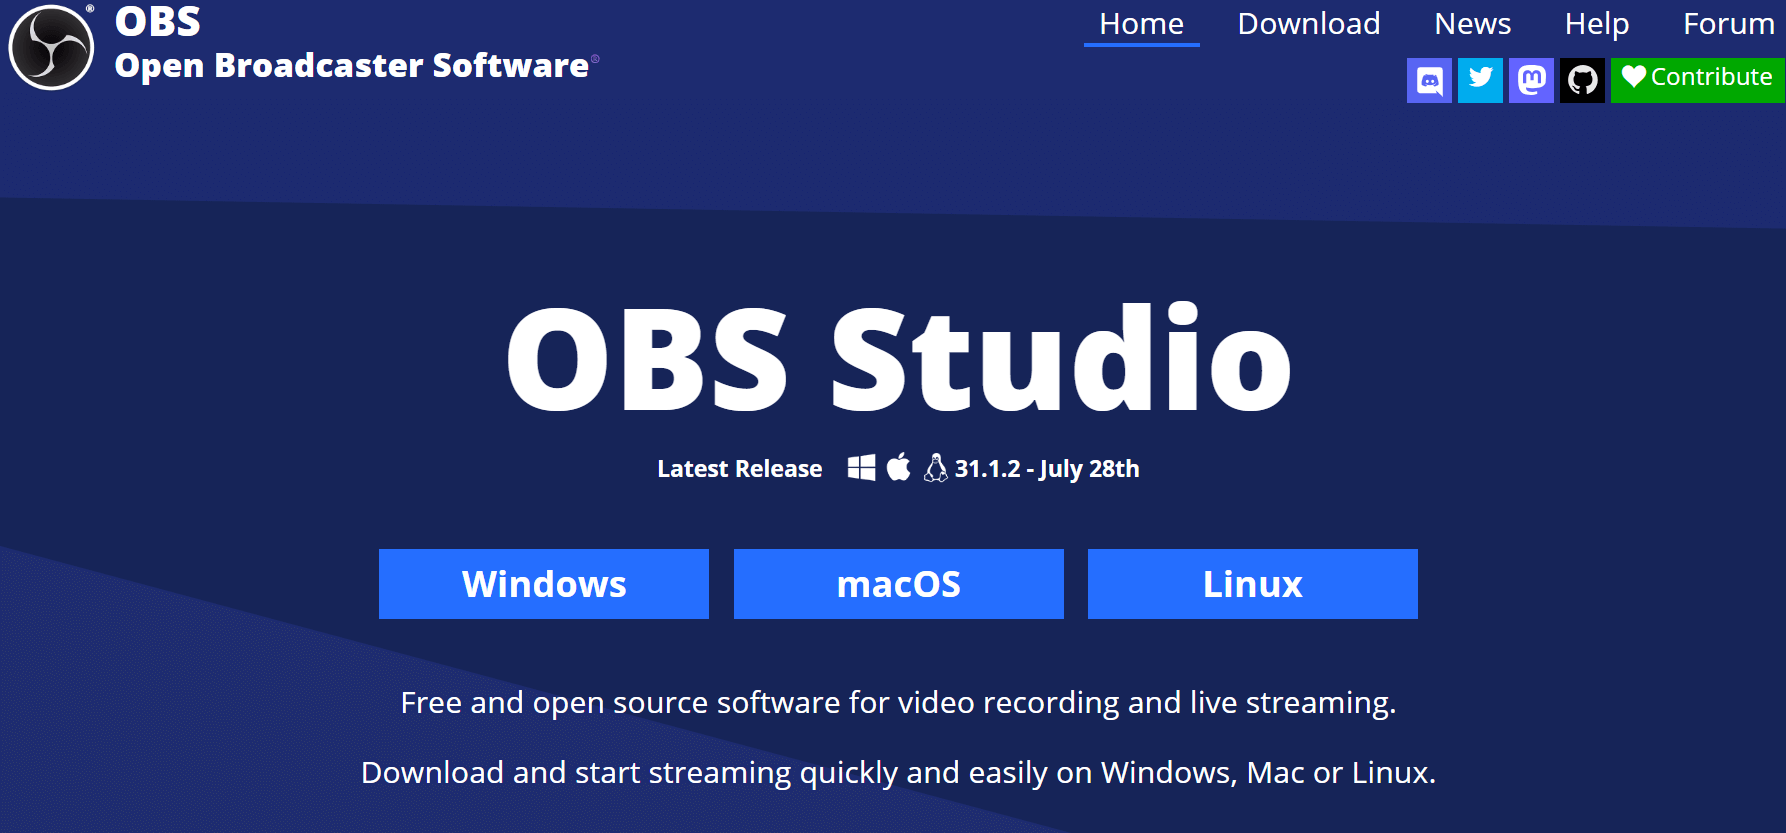
Task: Click the 'OBS Studio' large heading
Action: [899, 359]
